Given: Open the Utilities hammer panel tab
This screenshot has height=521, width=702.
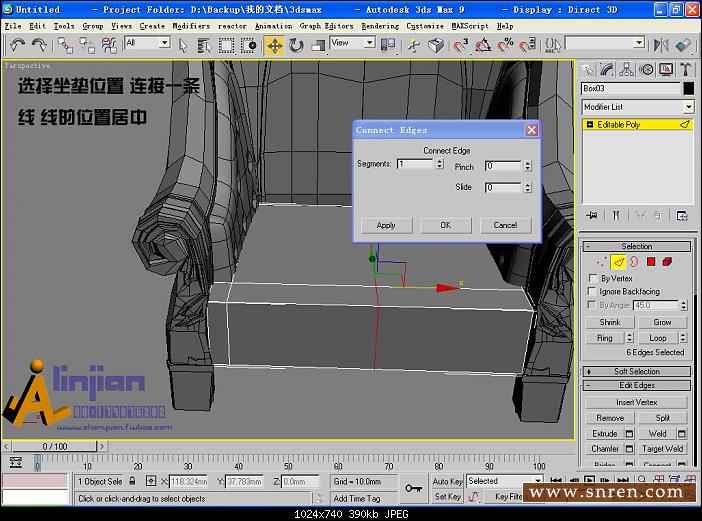Looking at the screenshot, I should point(686,69).
